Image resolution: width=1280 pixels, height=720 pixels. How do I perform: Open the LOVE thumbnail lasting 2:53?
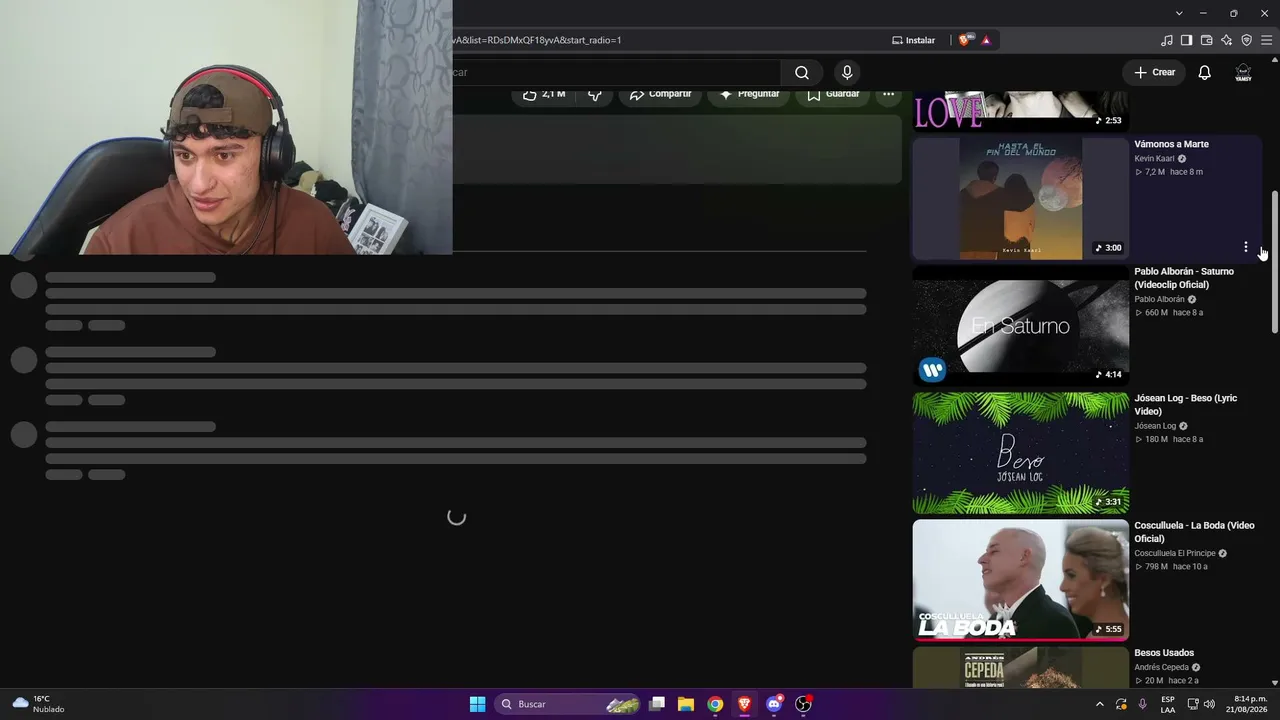pos(1020,110)
